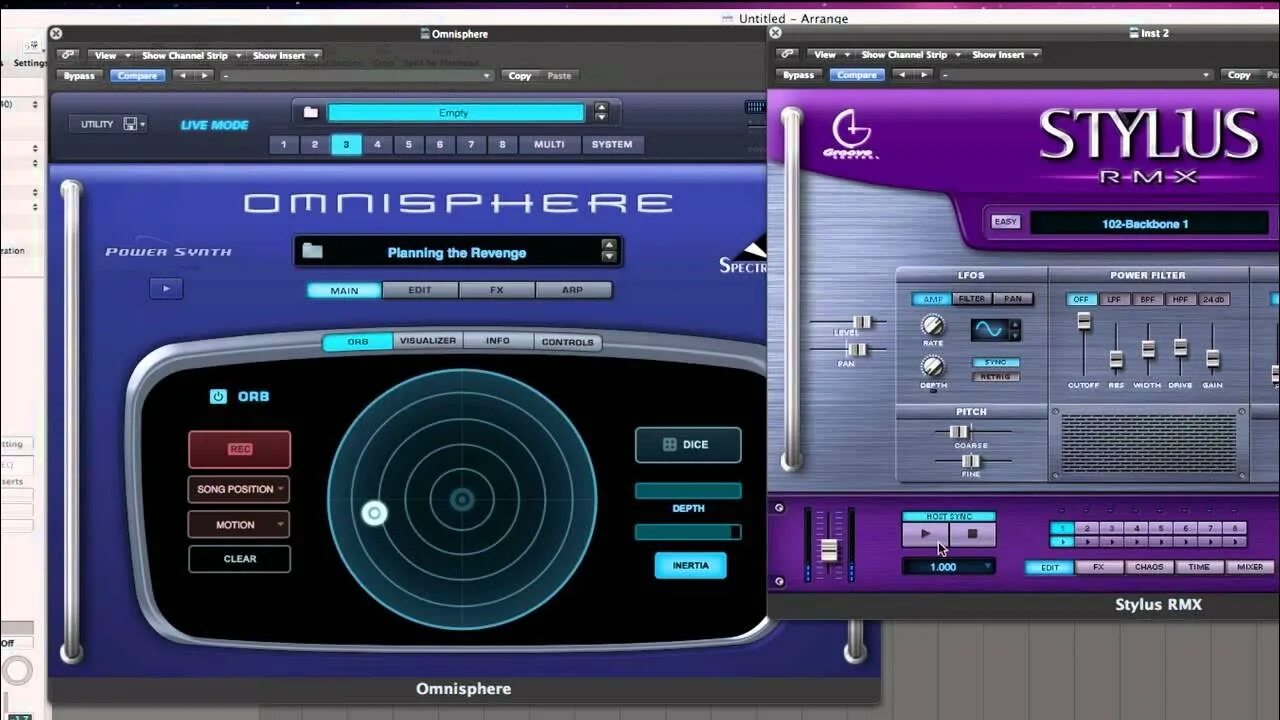Click Copy in the Omnisphere window header
The image size is (1280, 720).
point(520,76)
